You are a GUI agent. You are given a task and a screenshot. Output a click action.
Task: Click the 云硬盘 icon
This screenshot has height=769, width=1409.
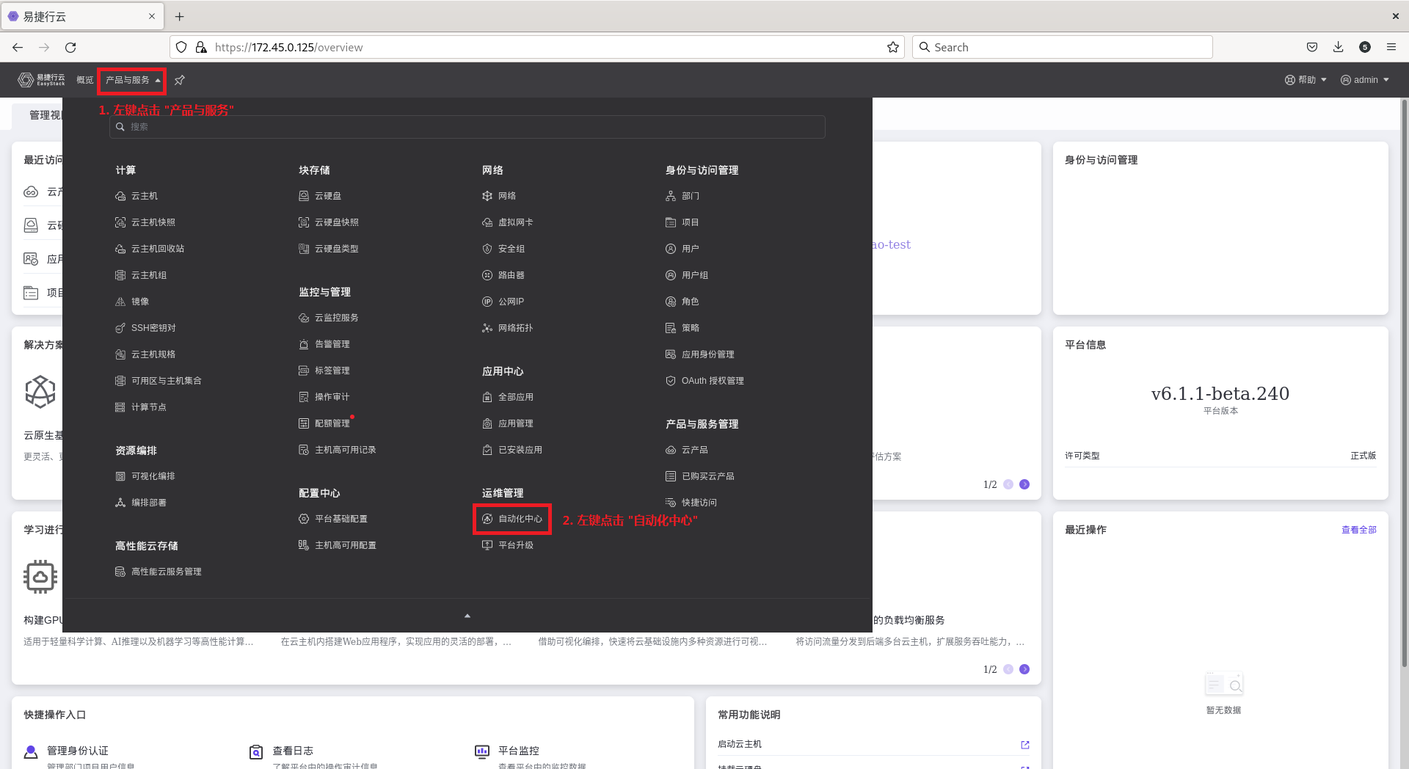(304, 196)
